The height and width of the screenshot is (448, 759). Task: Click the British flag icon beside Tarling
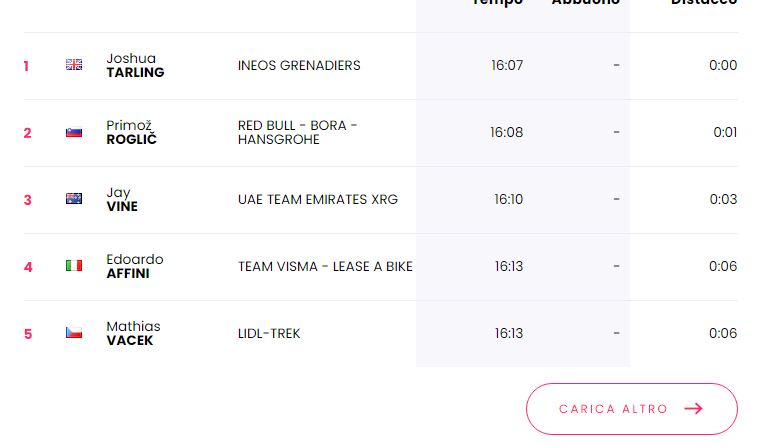coord(74,66)
